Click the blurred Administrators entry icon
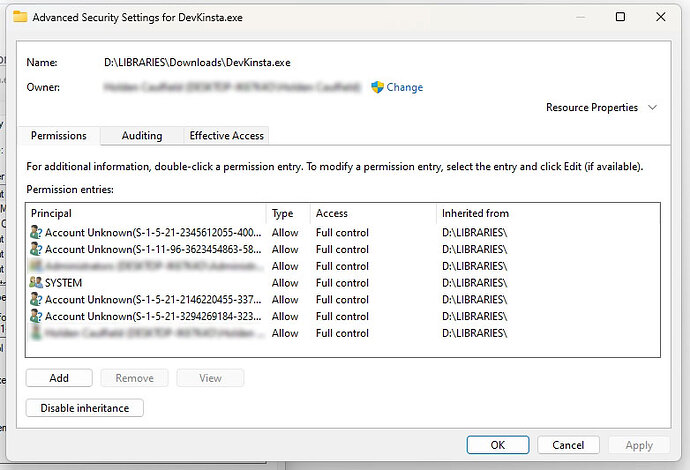The image size is (690, 470). point(36,266)
